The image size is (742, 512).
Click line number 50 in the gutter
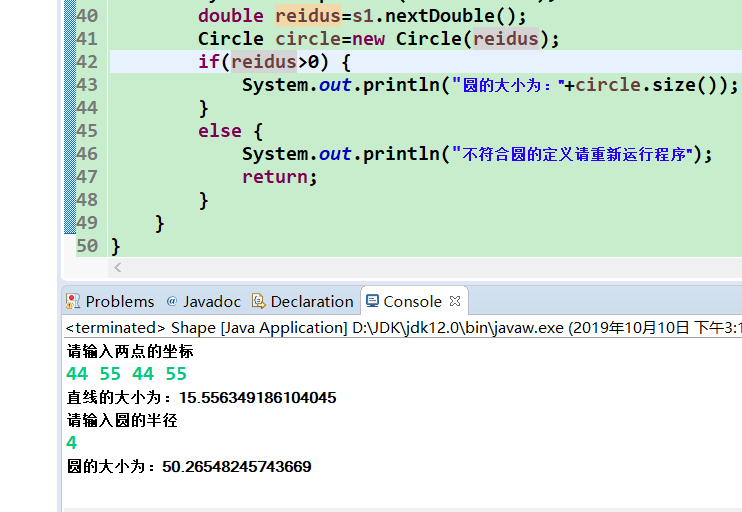pos(87,246)
